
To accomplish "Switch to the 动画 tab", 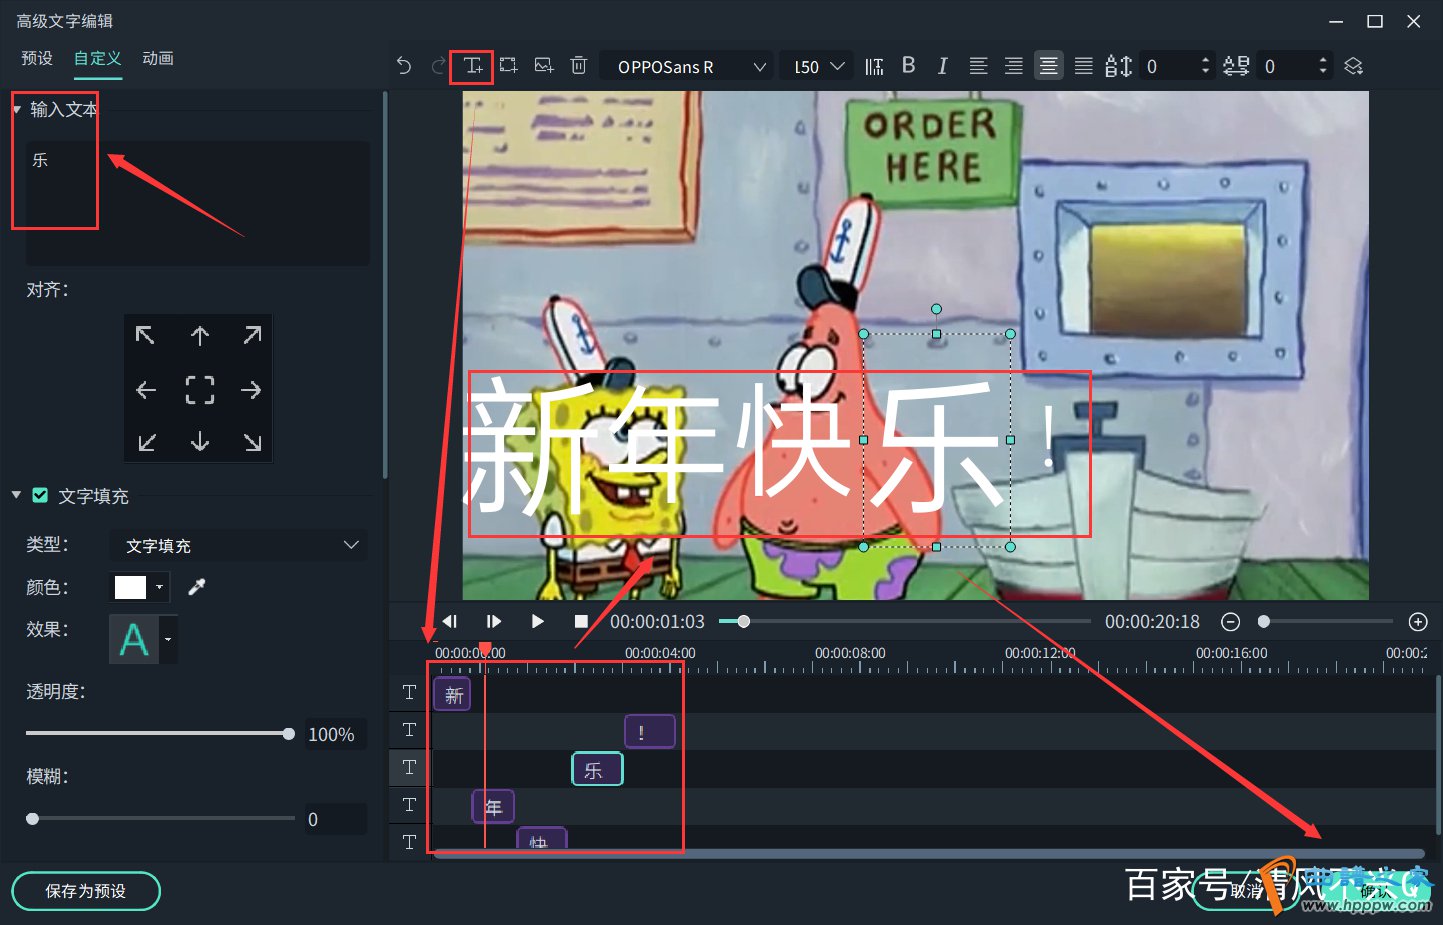I will 158,59.
